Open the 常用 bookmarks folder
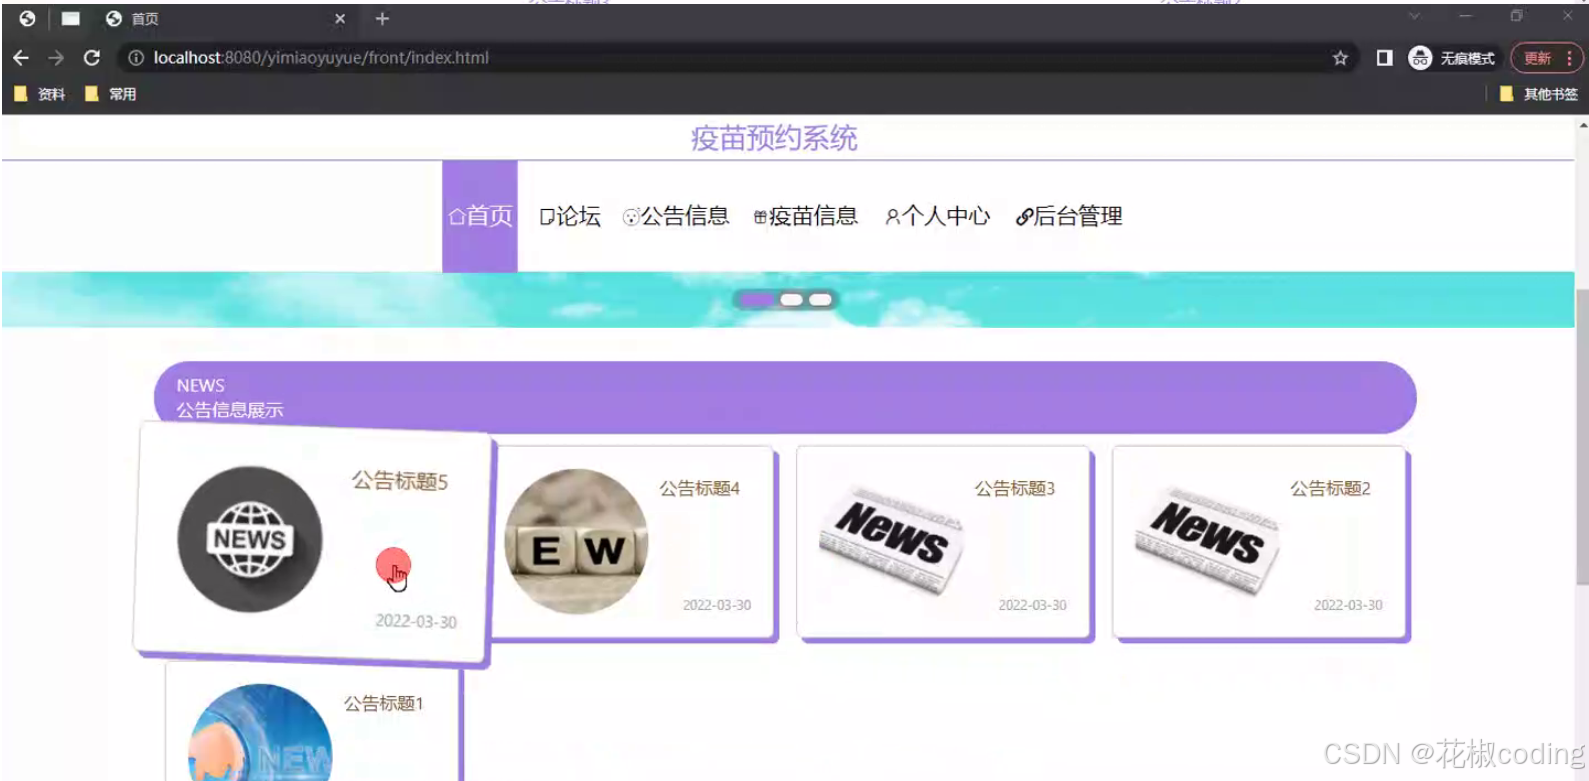The width and height of the screenshot is (1589, 781). click(111, 94)
